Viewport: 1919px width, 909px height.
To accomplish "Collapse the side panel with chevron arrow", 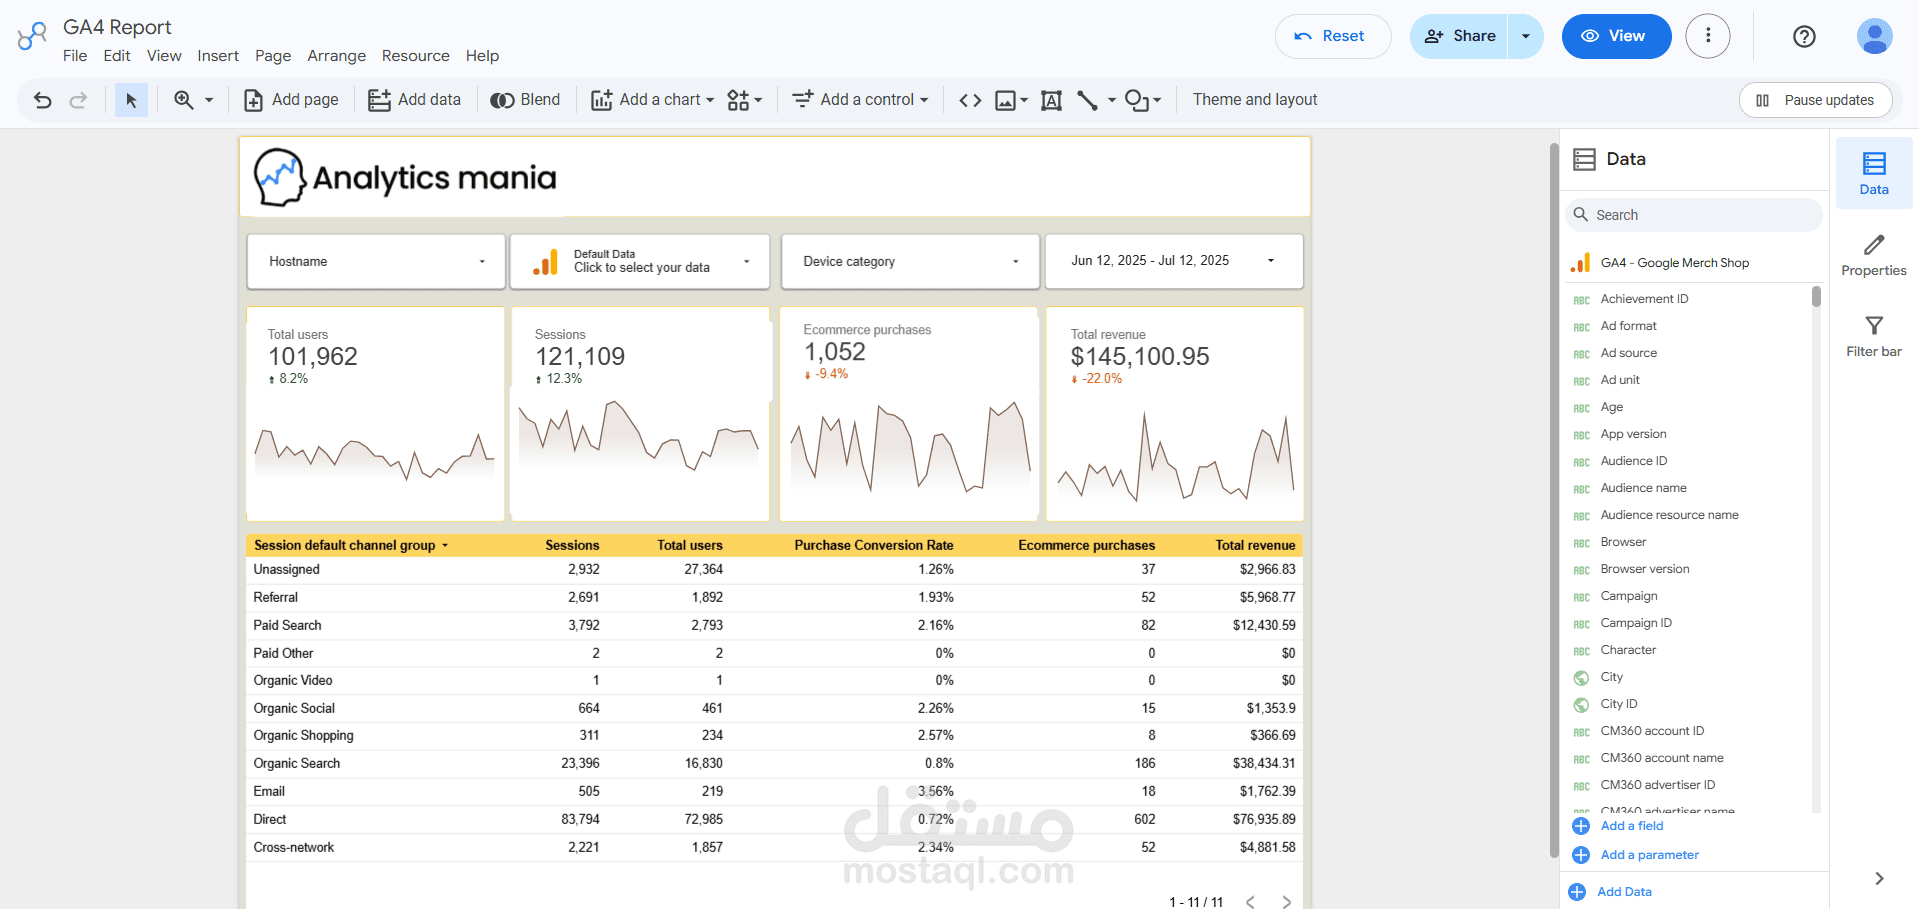I will pos(1879,878).
